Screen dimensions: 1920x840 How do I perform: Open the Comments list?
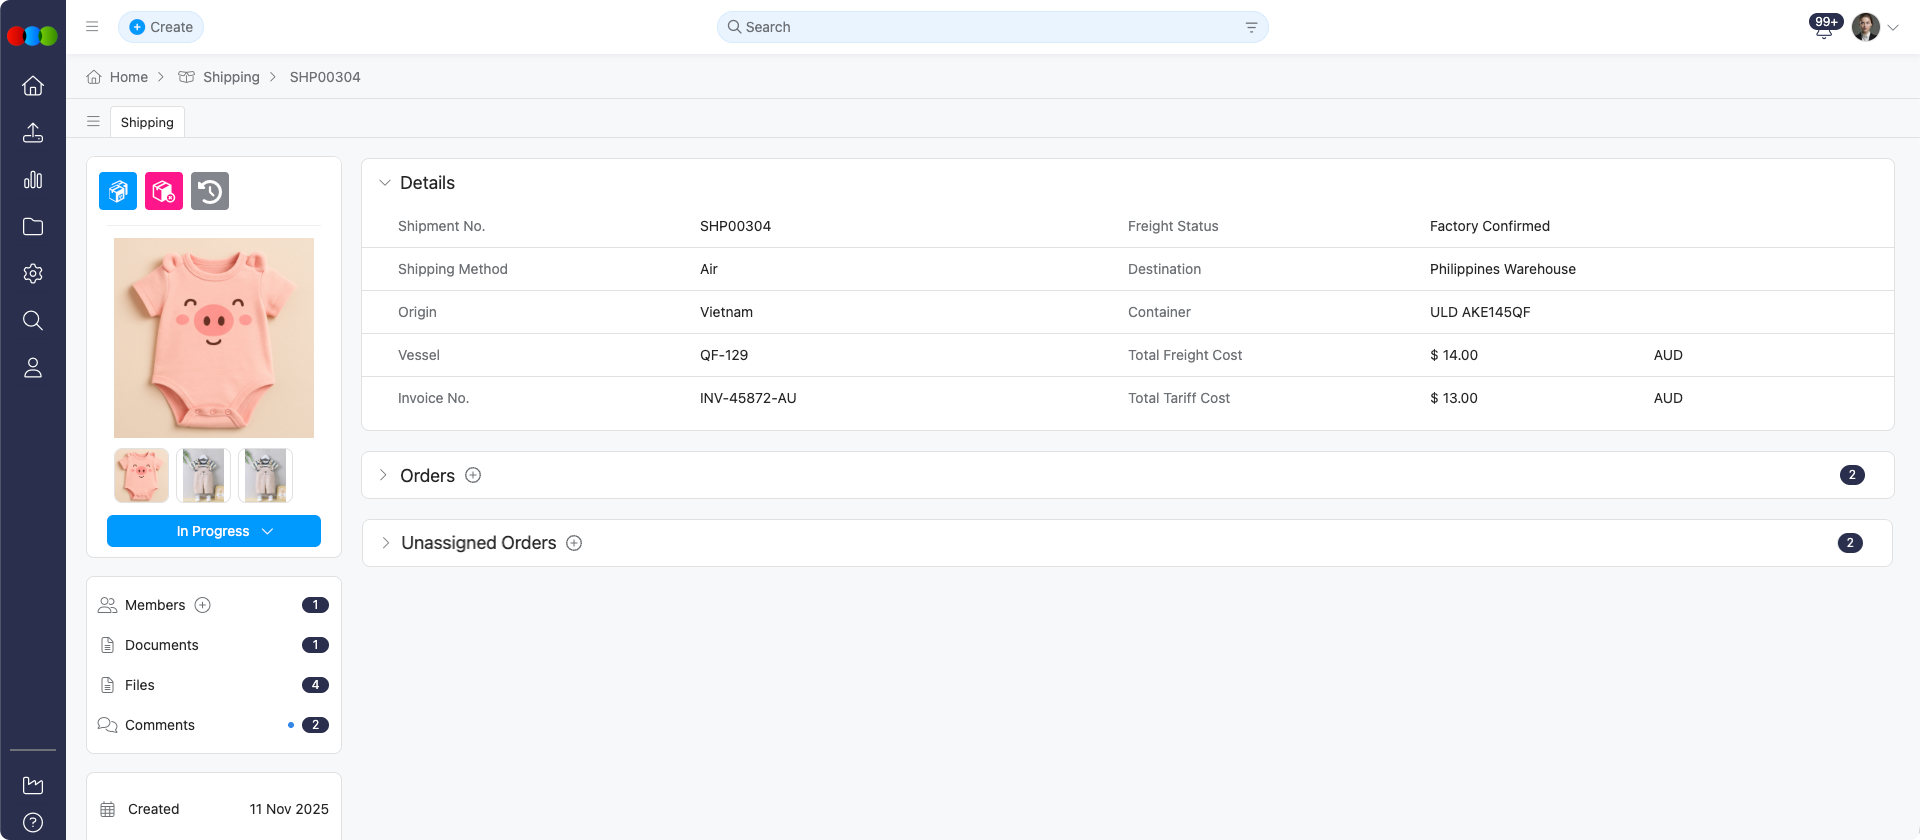[160, 725]
